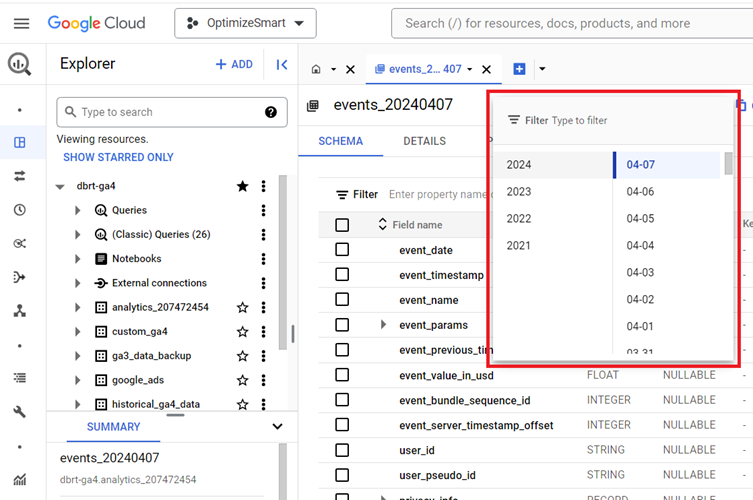This screenshot has height=500, width=753.
Task: Click the date list scrollbar thumb
Action: click(x=729, y=164)
